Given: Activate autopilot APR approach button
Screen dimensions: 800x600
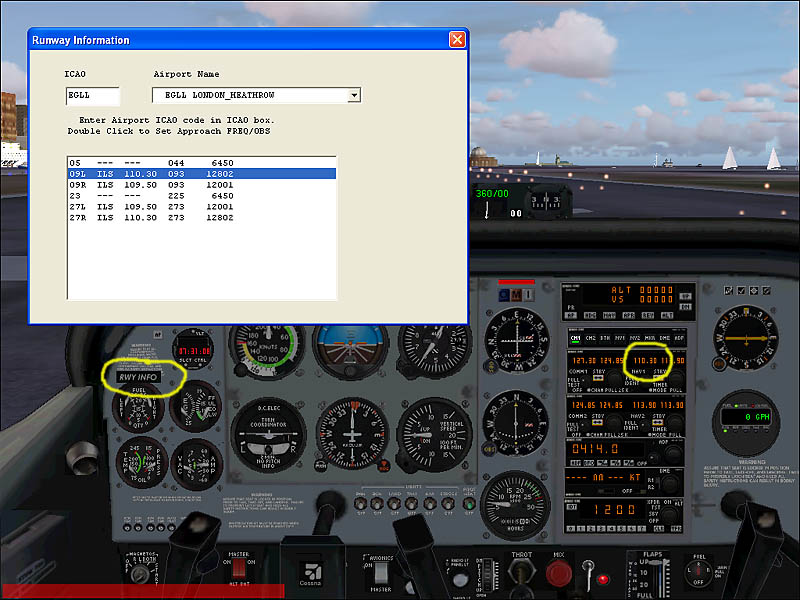Looking at the screenshot, I should (629, 316).
